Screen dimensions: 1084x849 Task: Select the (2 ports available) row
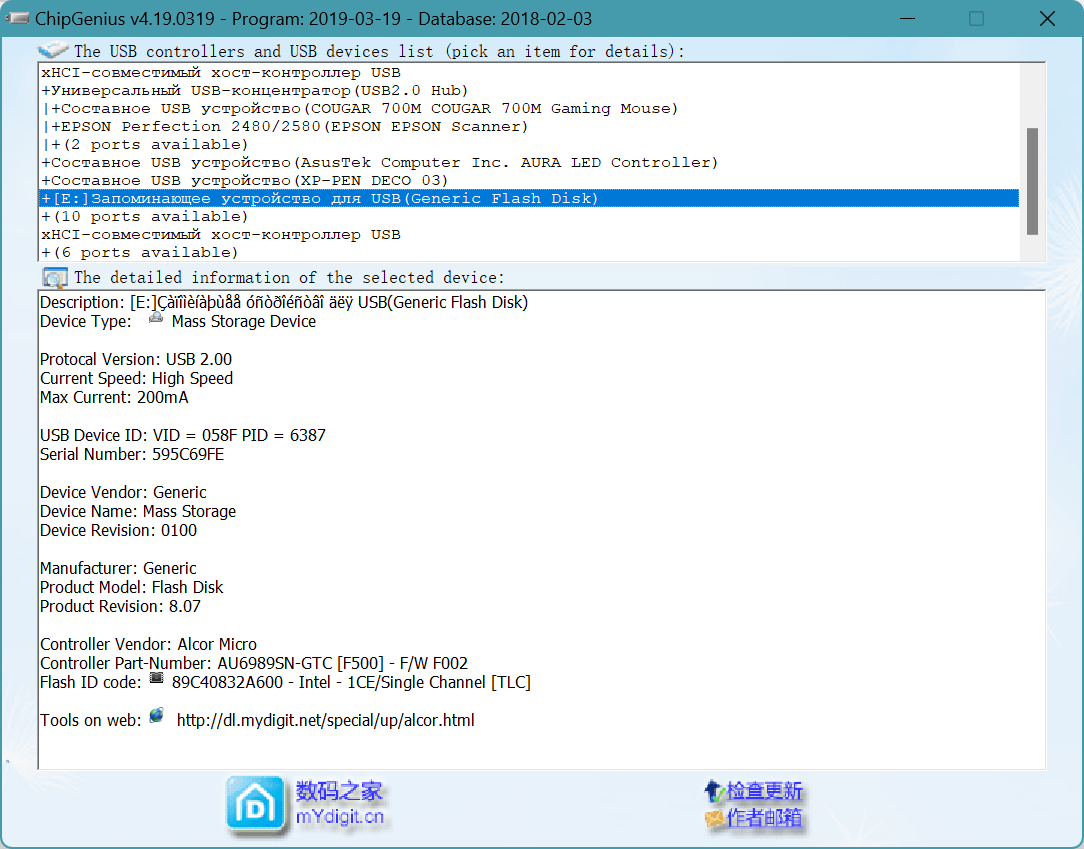pos(529,144)
